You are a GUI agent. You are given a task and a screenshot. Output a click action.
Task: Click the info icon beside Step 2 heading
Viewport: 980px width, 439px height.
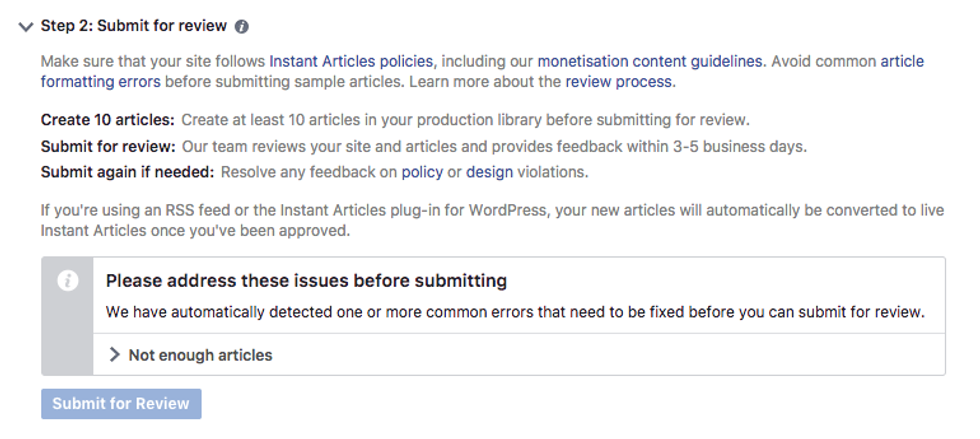point(242,27)
